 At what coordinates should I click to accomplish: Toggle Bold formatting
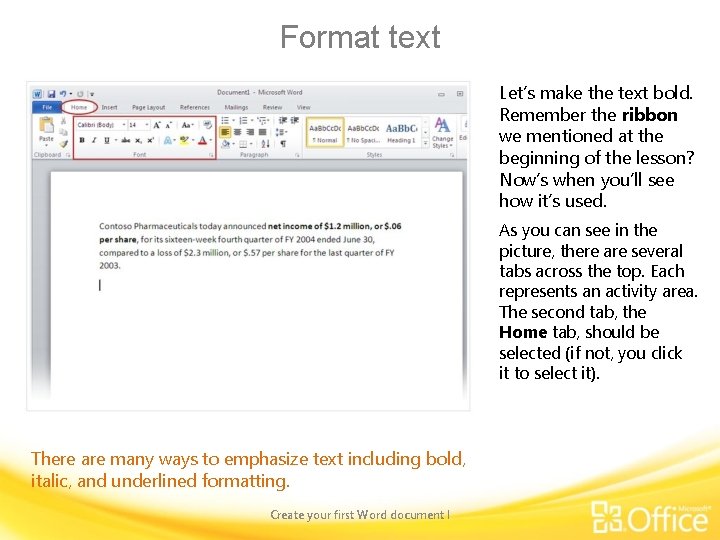click(x=82, y=141)
